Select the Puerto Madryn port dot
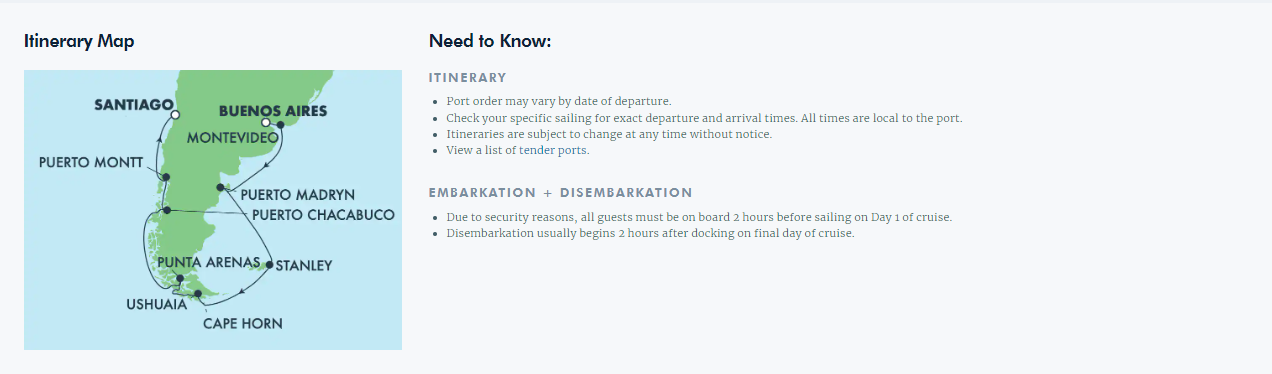 [220, 187]
